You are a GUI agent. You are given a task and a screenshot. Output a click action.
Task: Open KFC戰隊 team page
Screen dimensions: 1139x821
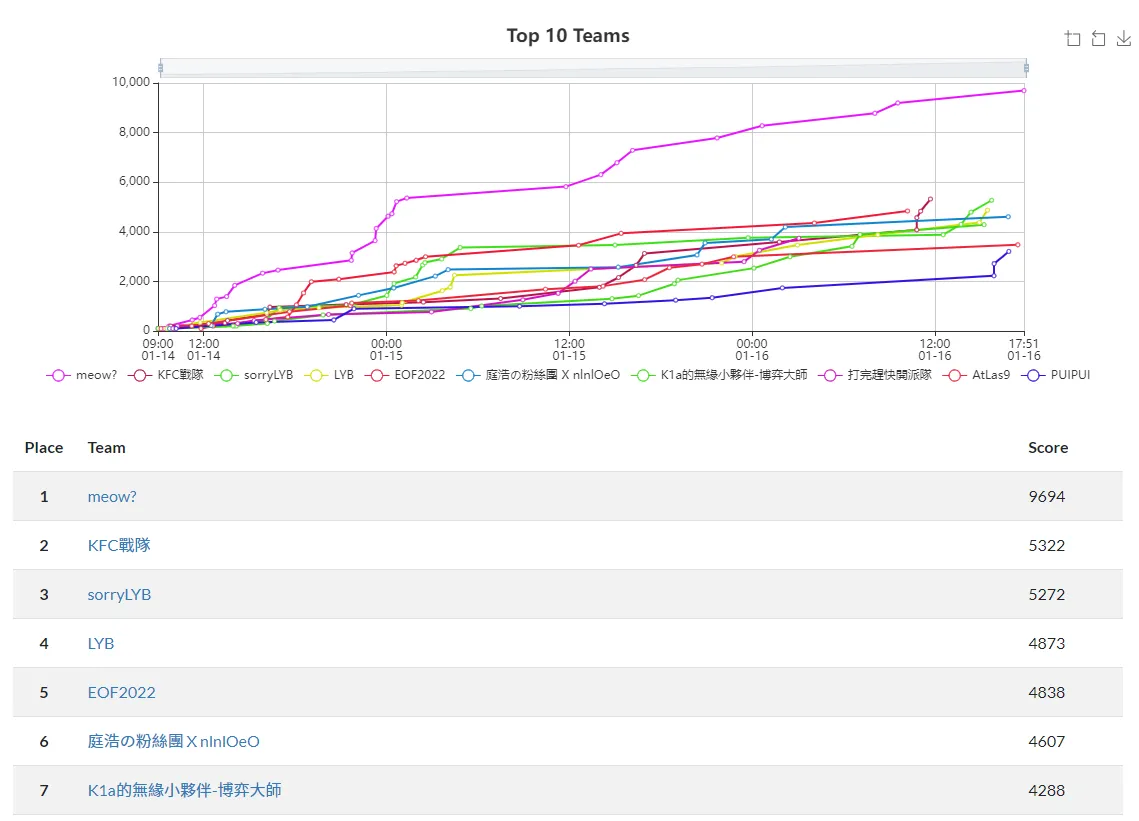[x=119, y=545]
